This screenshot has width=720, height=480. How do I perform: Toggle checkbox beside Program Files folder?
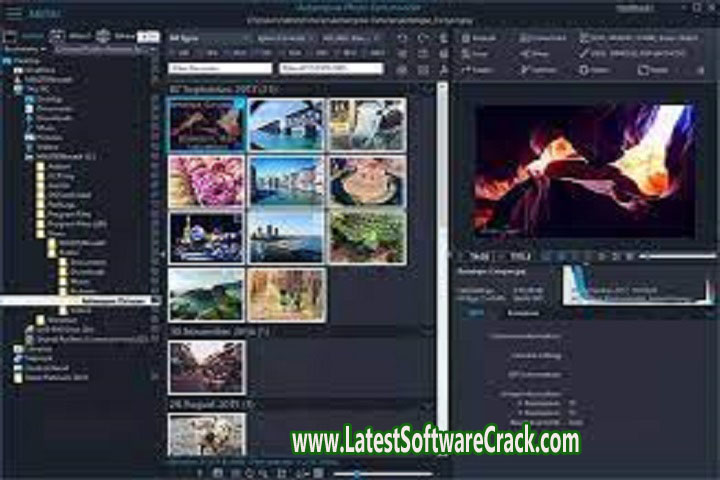154,212
